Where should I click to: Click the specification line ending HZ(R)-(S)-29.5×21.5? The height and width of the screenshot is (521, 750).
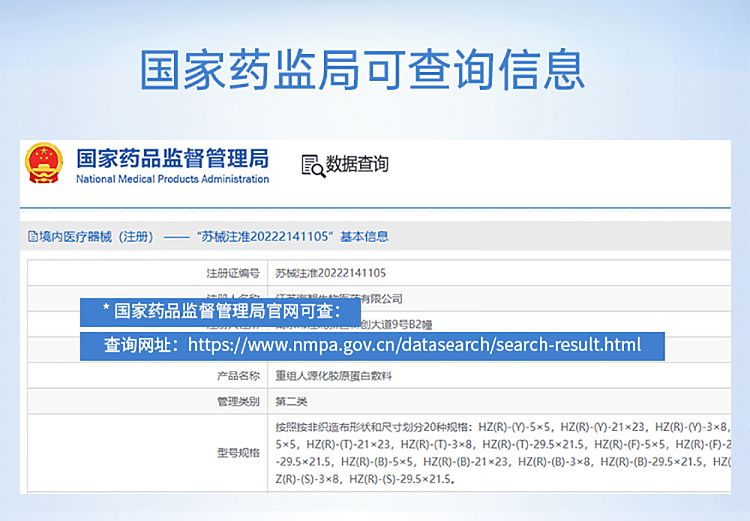(365, 479)
